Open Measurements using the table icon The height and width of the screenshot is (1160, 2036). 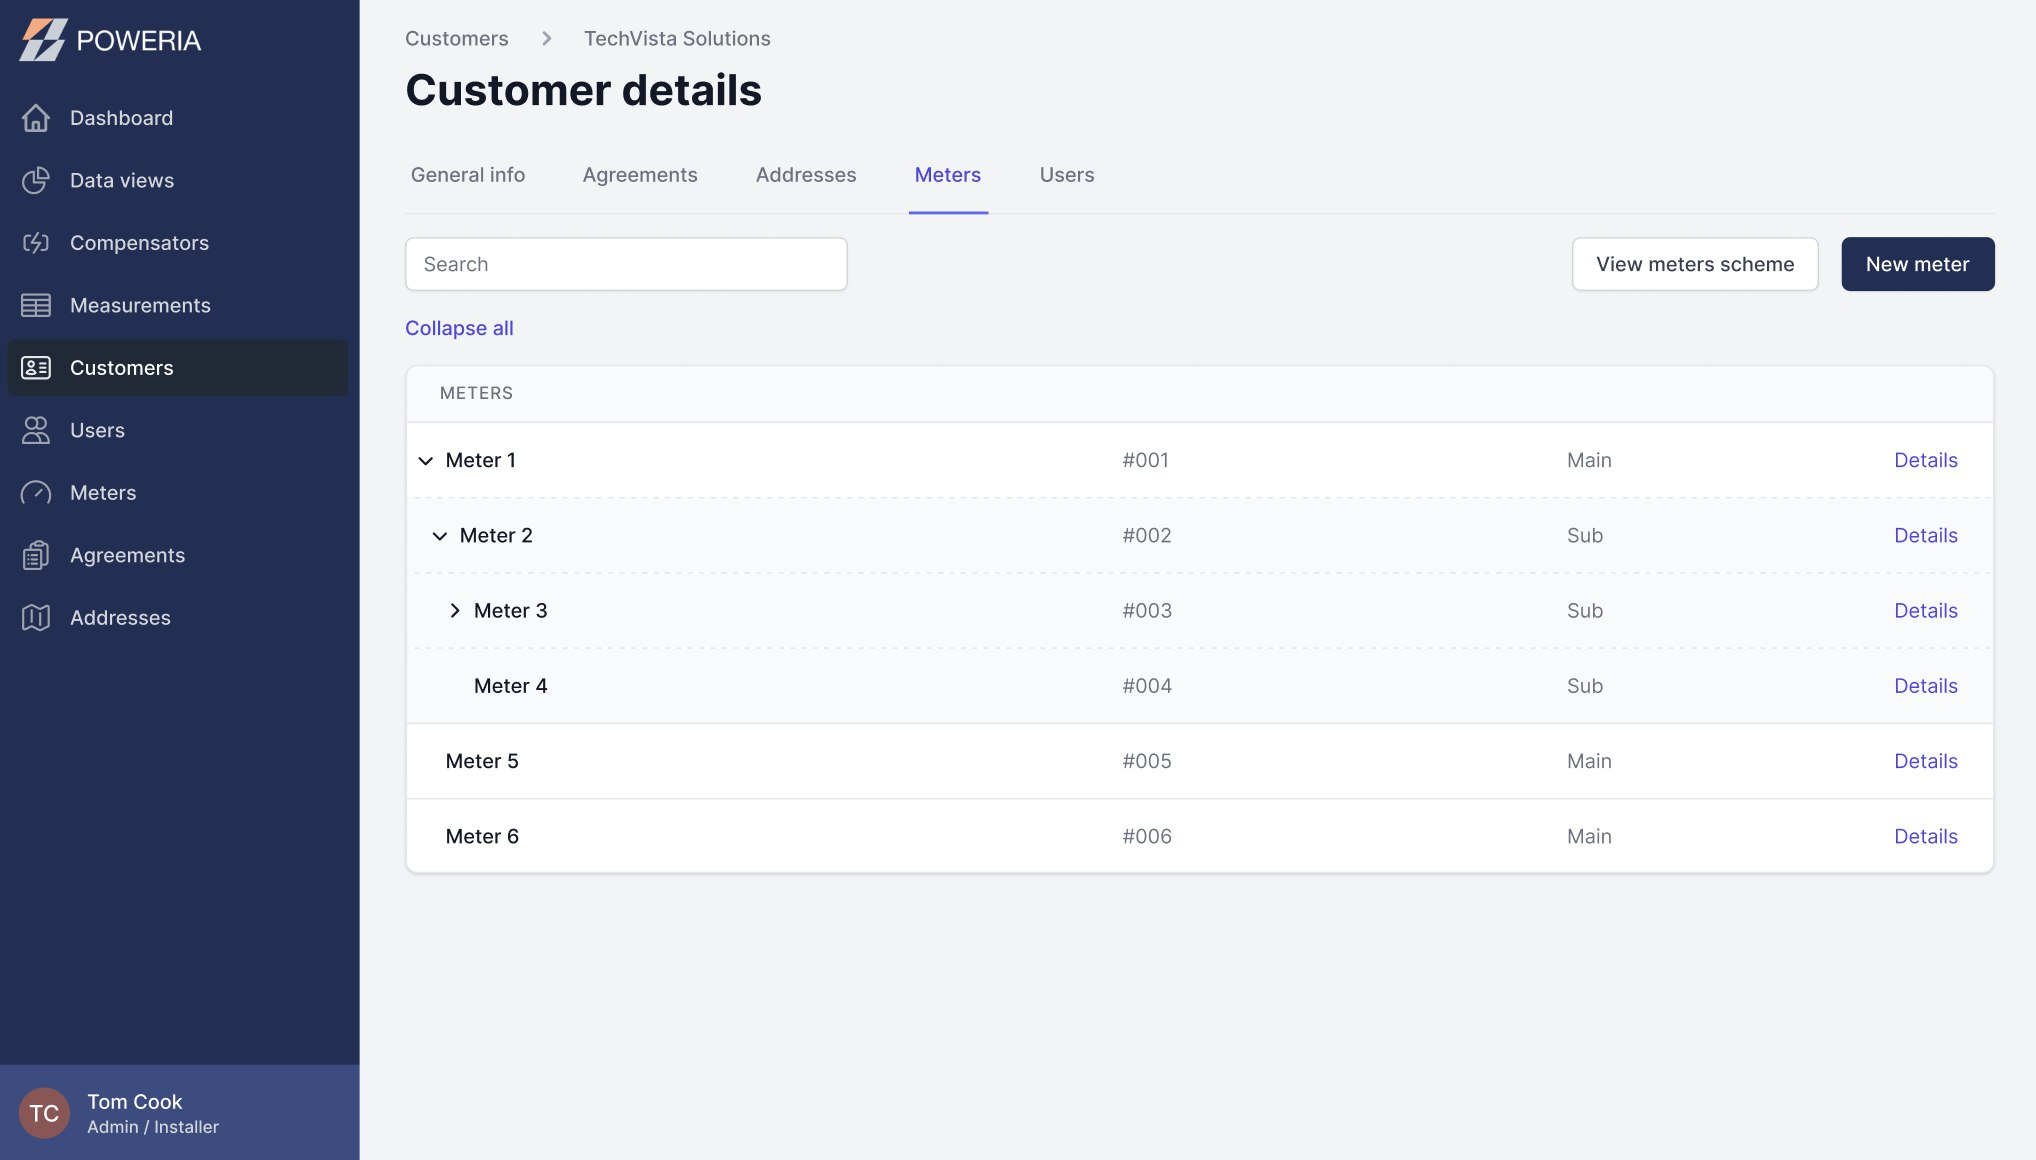(x=36, y=305)
